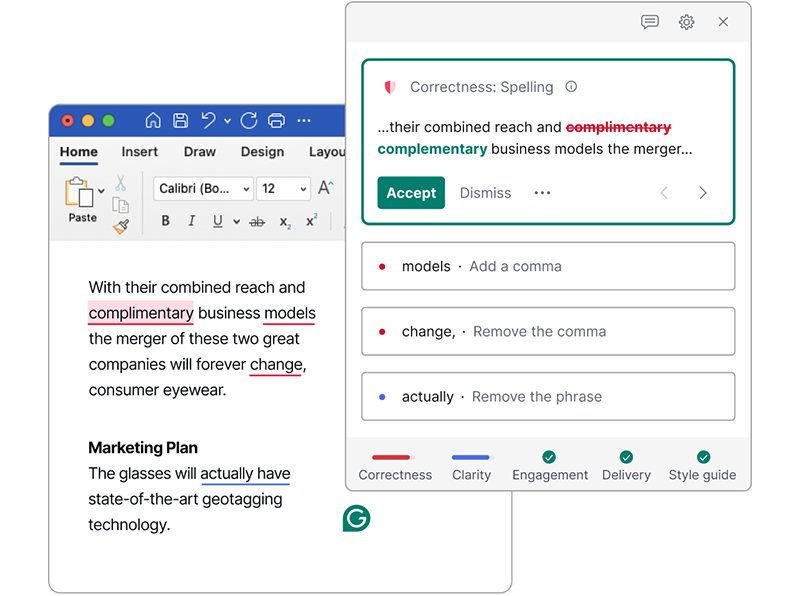This screenshot has width=800, height=596.
Task: Expand the Paste options dropdown arrow
Action: (x=102, y=191)
